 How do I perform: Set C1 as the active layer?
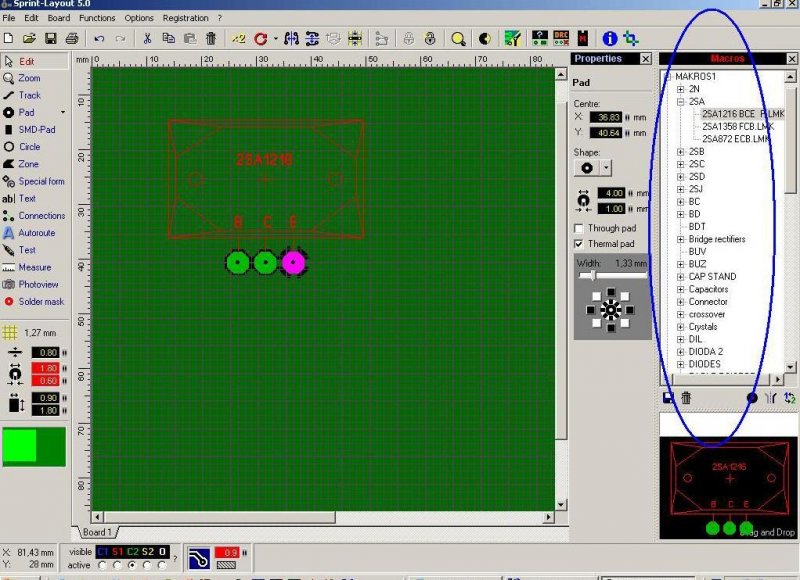pyautogui.click(x=102, y=565)
